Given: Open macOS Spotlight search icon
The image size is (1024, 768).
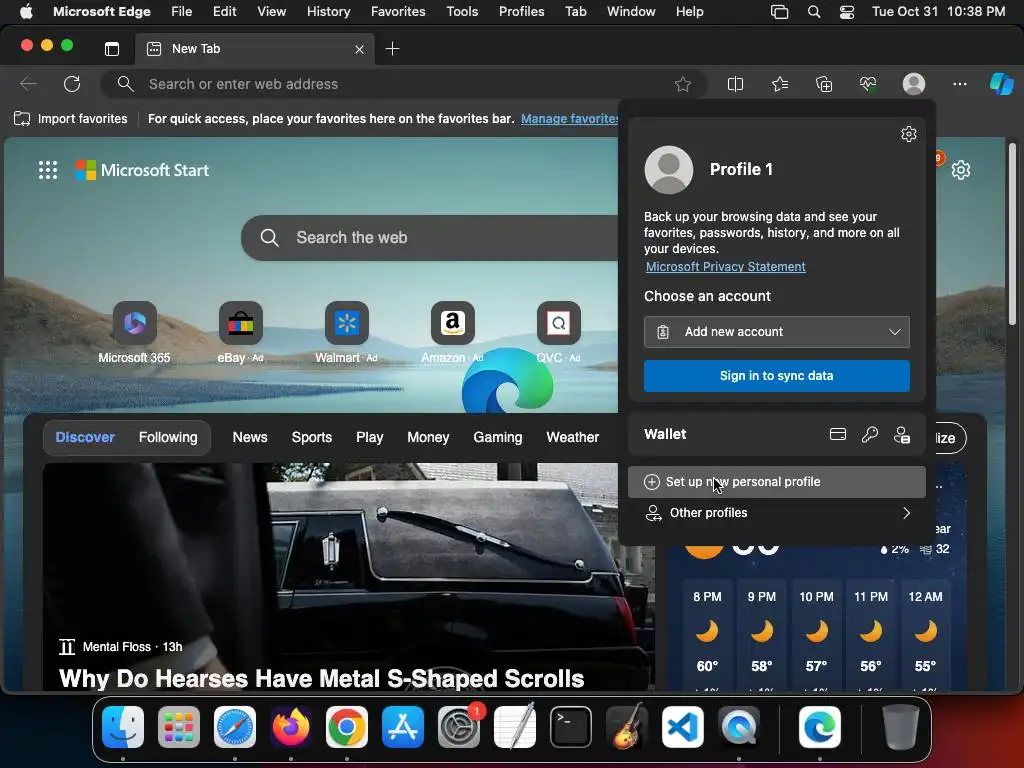Looking at the screenshot, I should (x=814, y=11).
